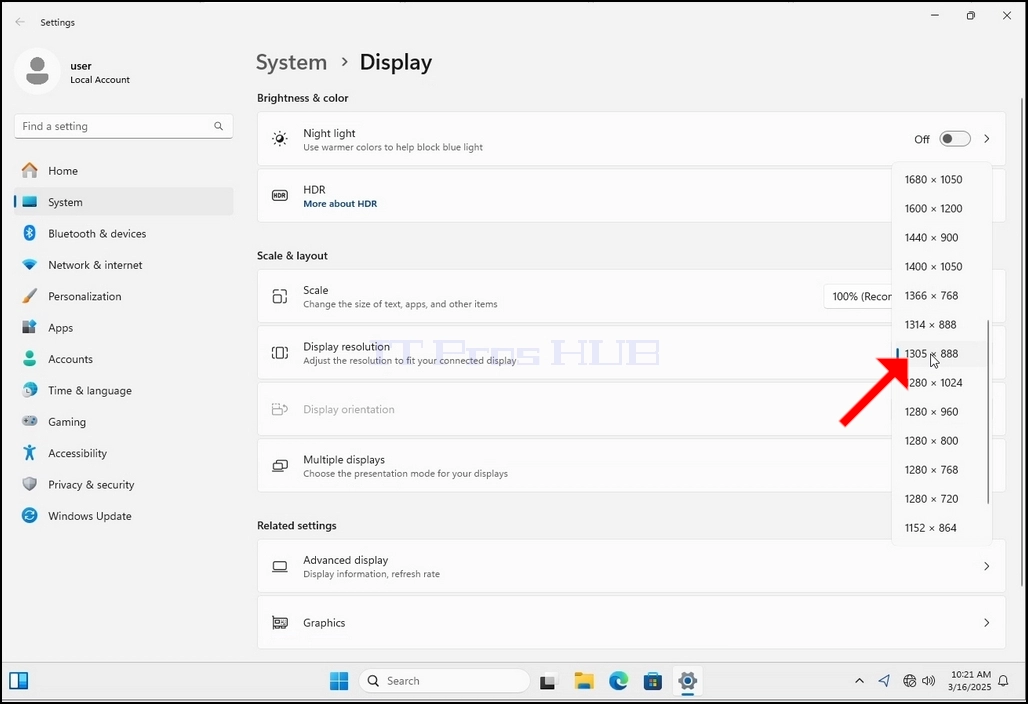Click the Find a setting search box
Image resolution: width=1028 pixels, height=704 pixels.
(x=123, y=127)
